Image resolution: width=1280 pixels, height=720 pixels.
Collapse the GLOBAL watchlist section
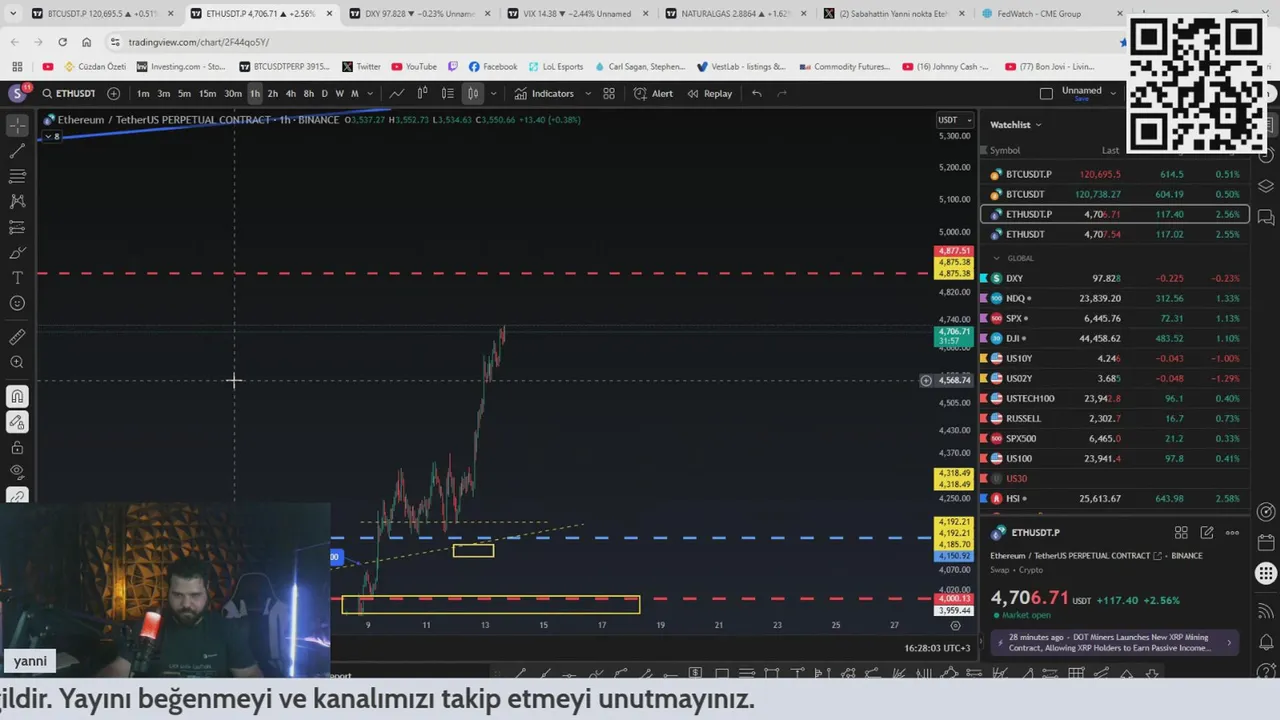(996, 258)
